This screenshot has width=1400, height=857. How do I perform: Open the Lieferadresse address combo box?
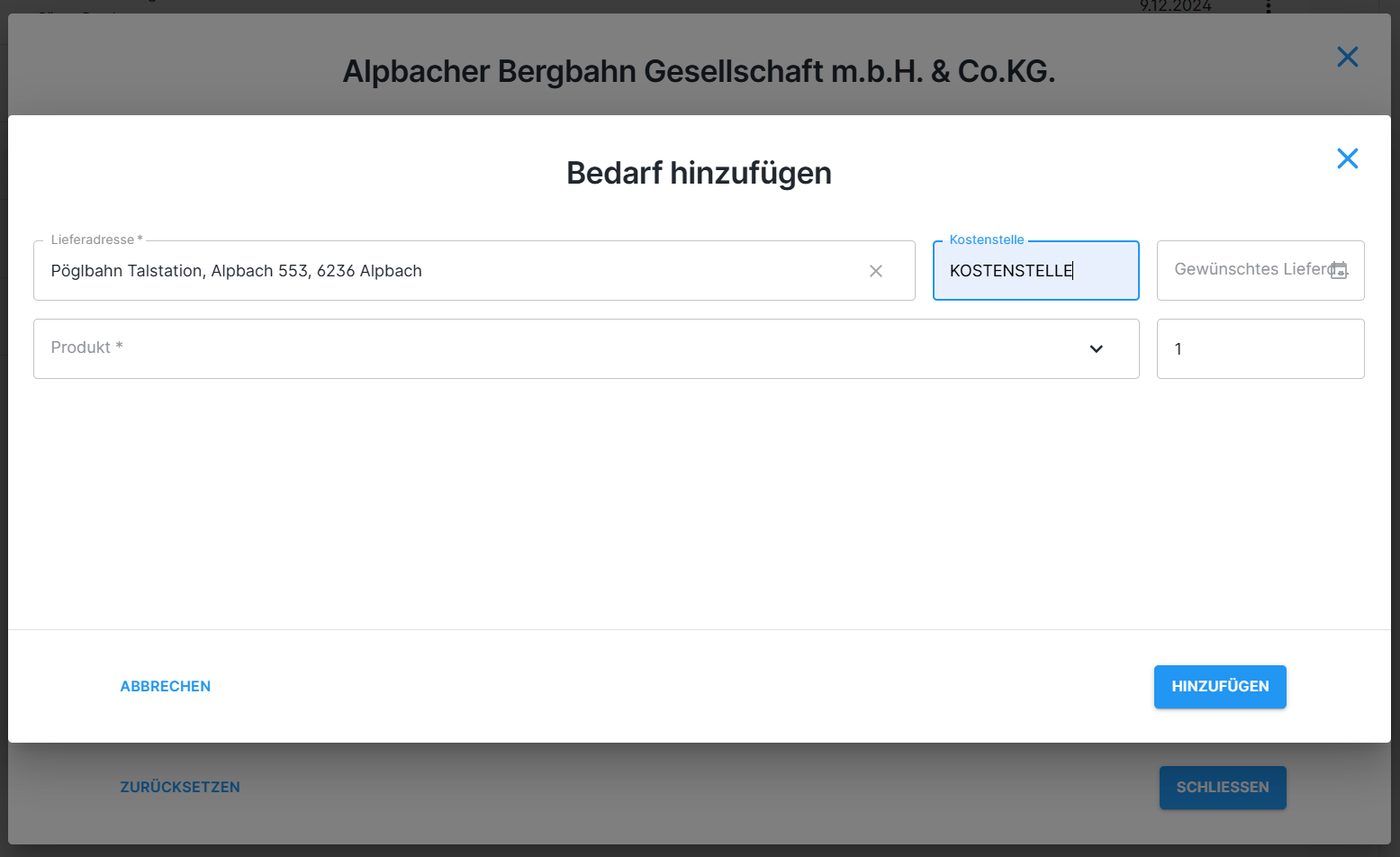[450, 271]
